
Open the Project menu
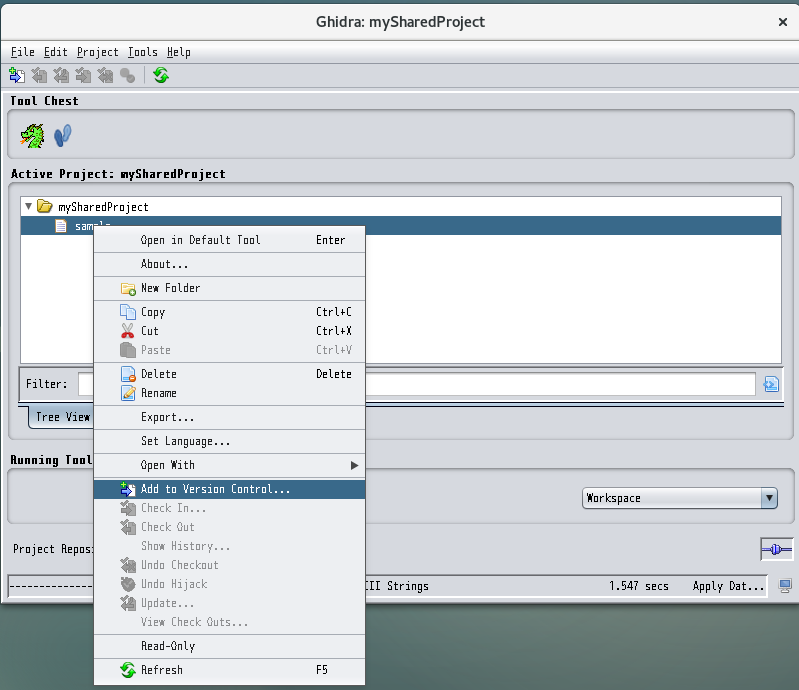97,52
